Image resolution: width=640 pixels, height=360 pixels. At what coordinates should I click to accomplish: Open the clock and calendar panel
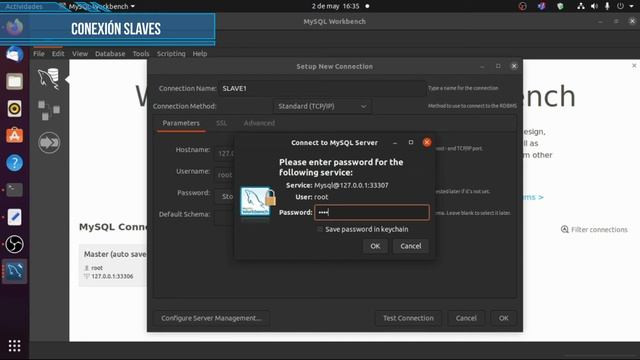[x=336, y=6]
